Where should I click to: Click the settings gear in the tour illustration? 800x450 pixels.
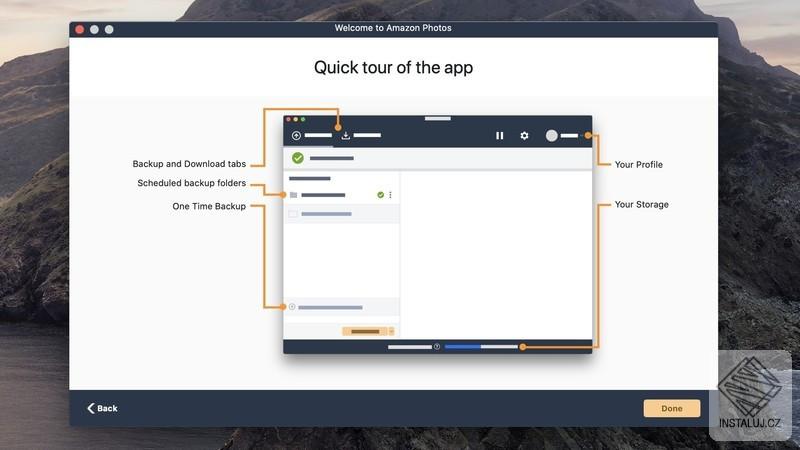[524, 135]
